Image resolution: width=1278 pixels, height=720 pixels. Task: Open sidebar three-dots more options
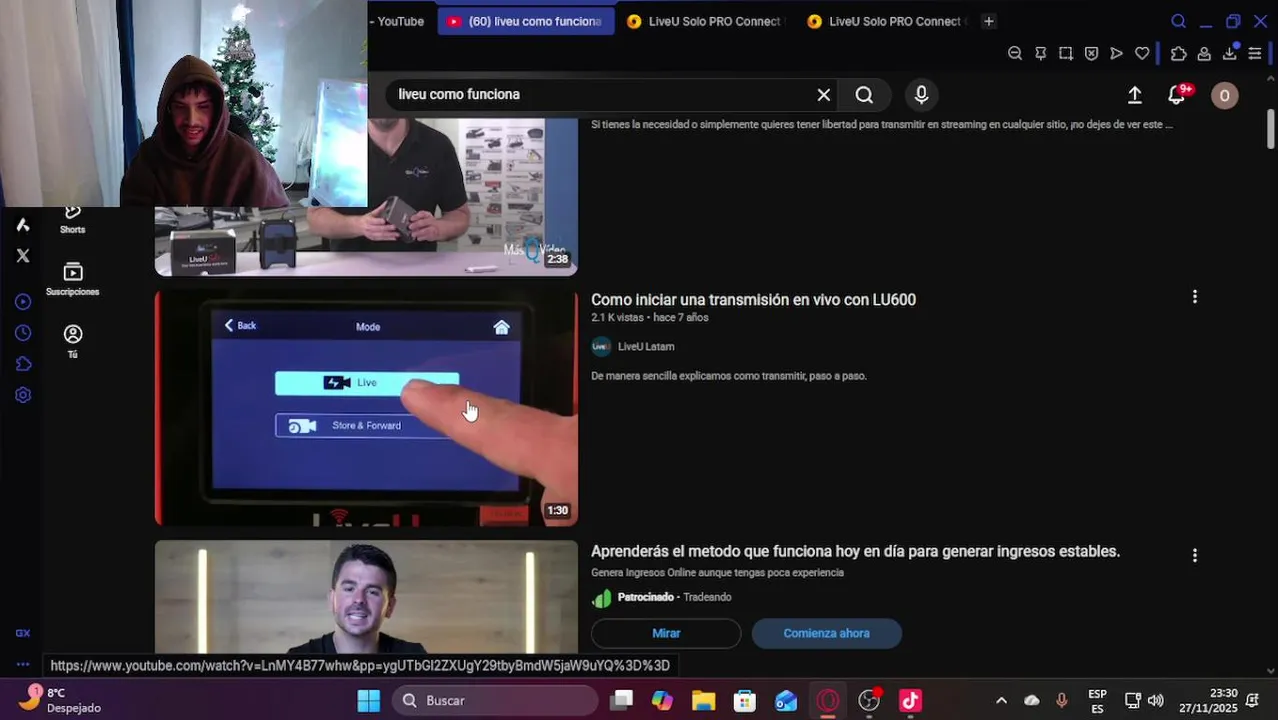23,664
